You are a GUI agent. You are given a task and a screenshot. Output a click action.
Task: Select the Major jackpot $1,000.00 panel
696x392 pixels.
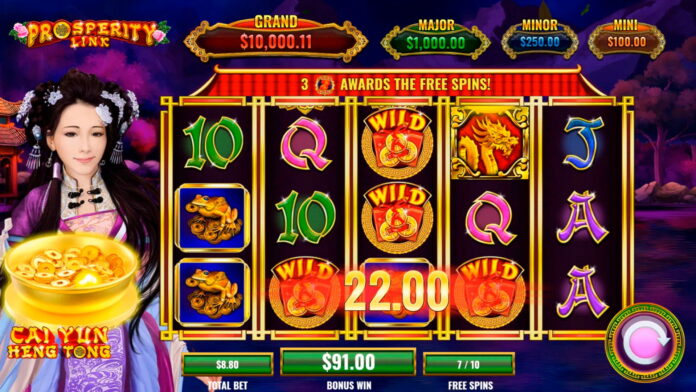pos(435,41)
